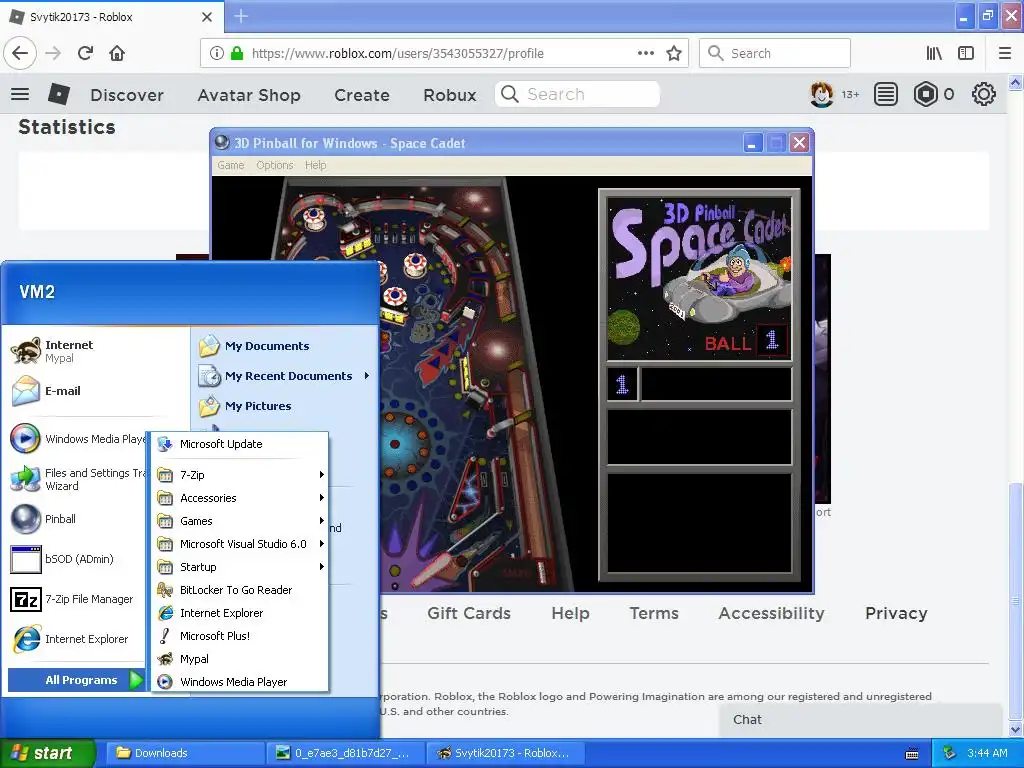This screenshot has height=768, width=1024.
Task: Switch to the 0_e7ae3 image taskbar window
Action: (345, 753)
